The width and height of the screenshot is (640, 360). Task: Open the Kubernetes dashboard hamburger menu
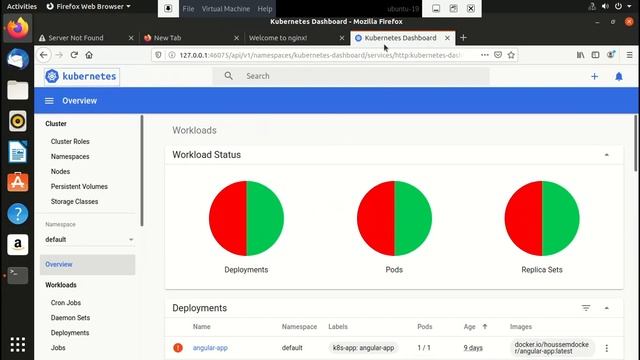[x=49, y=101]
